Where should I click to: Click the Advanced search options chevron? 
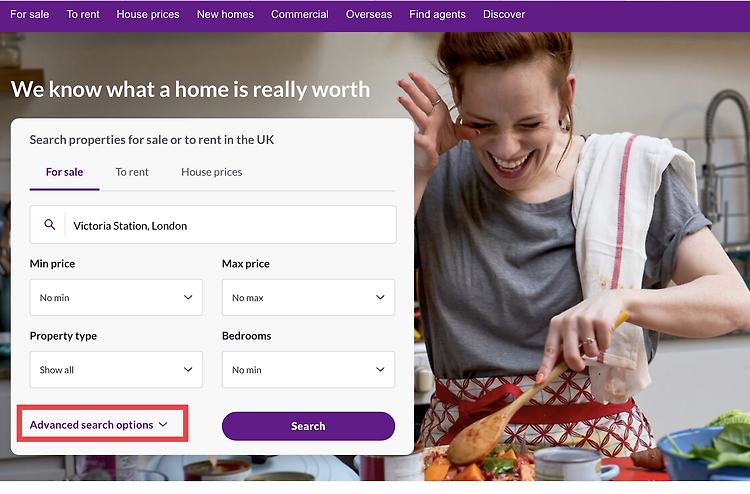point(163,425)
